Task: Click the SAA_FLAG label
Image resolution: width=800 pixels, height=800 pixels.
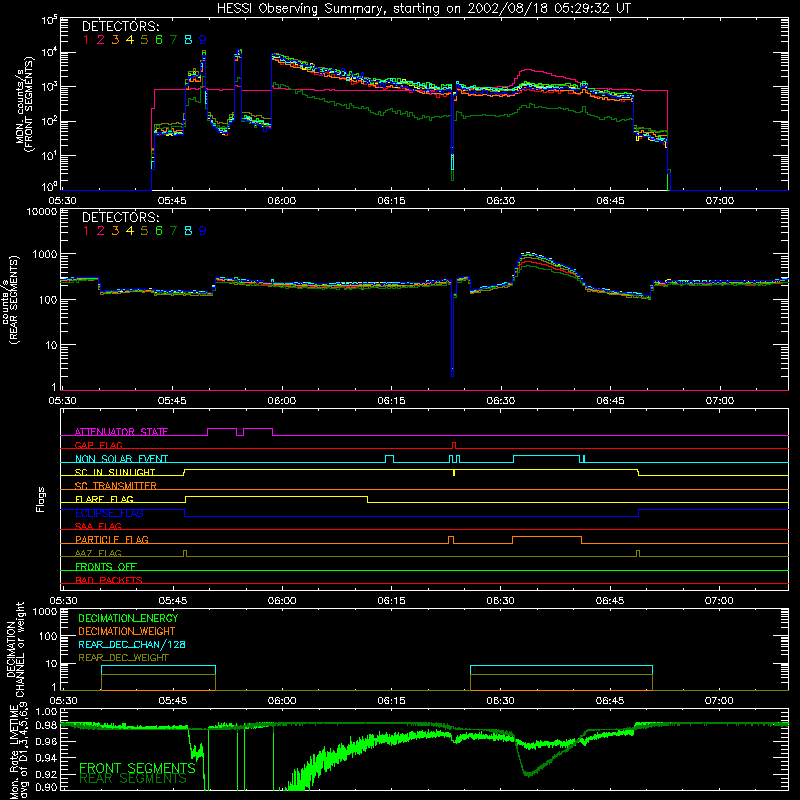Action: pyautogui.click(x=98, y=526)
